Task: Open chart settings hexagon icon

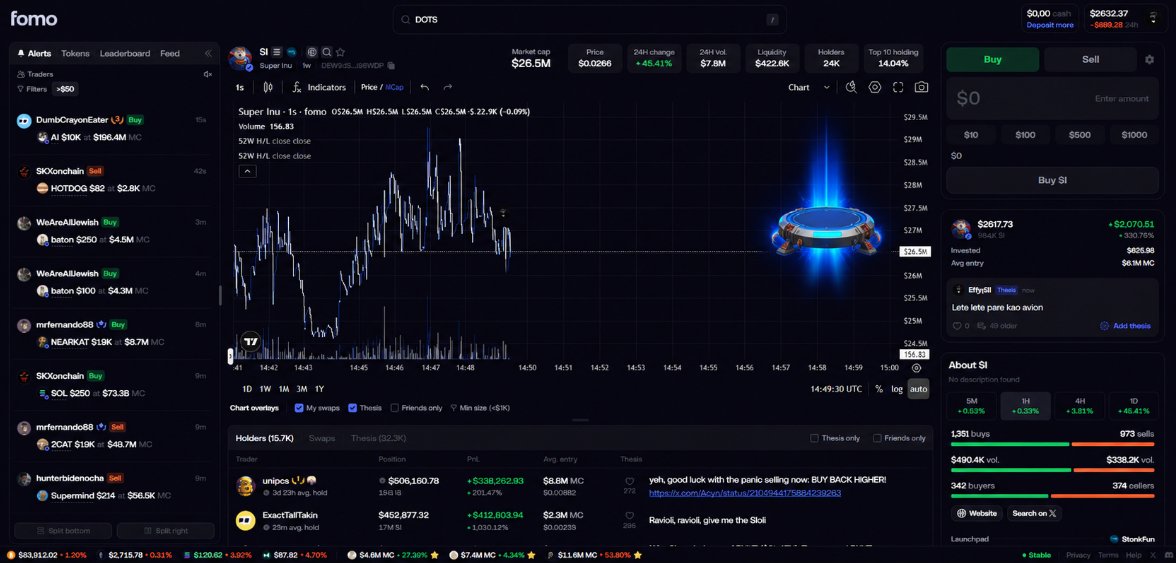Action: pos(874,87)
